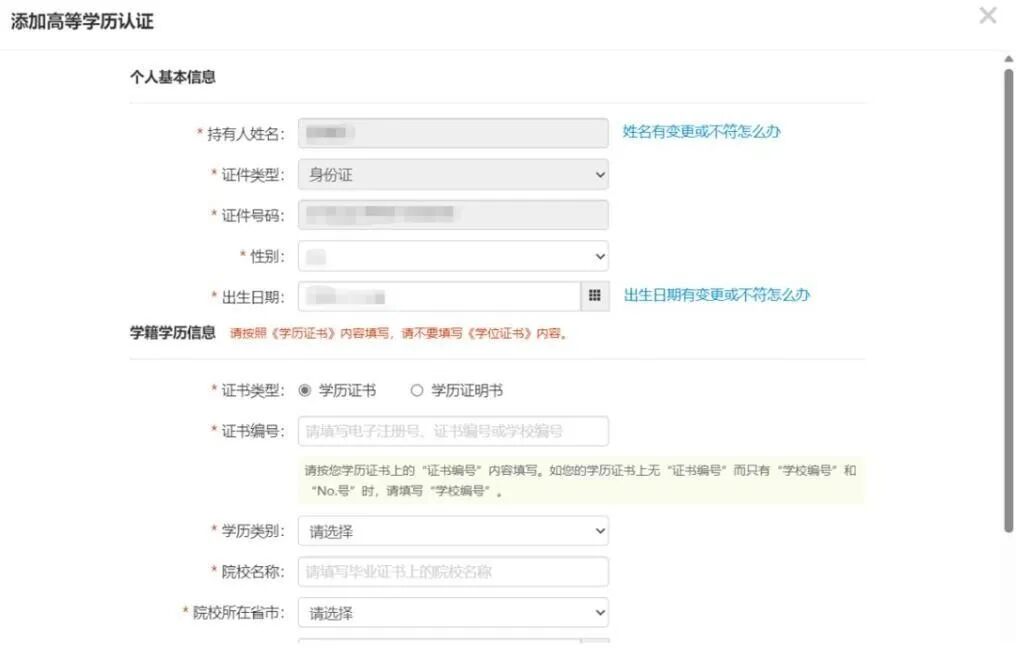Click the 证书编号 hint text about 学校编号
This screenshot has height=648, width=1016.
click(581, 480)
